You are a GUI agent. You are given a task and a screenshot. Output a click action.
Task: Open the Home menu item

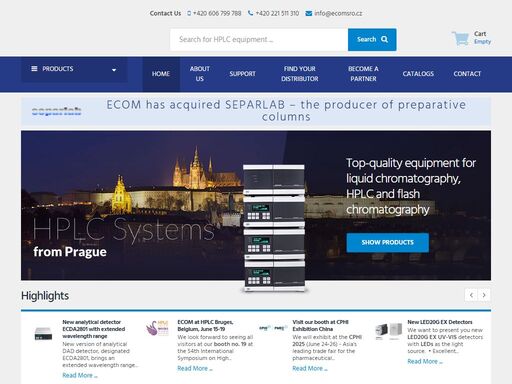[x=161, y=74]
